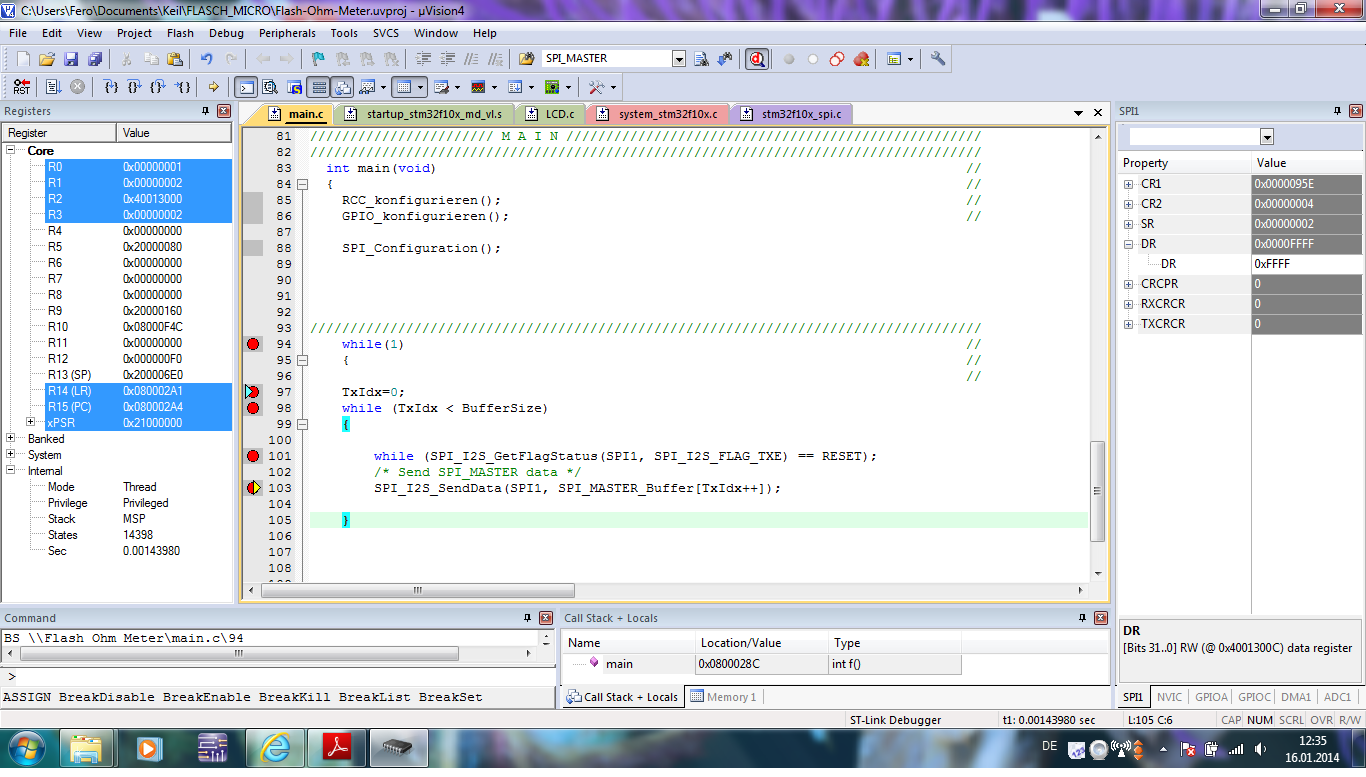Open the Debug menu

tap(225, 33)
